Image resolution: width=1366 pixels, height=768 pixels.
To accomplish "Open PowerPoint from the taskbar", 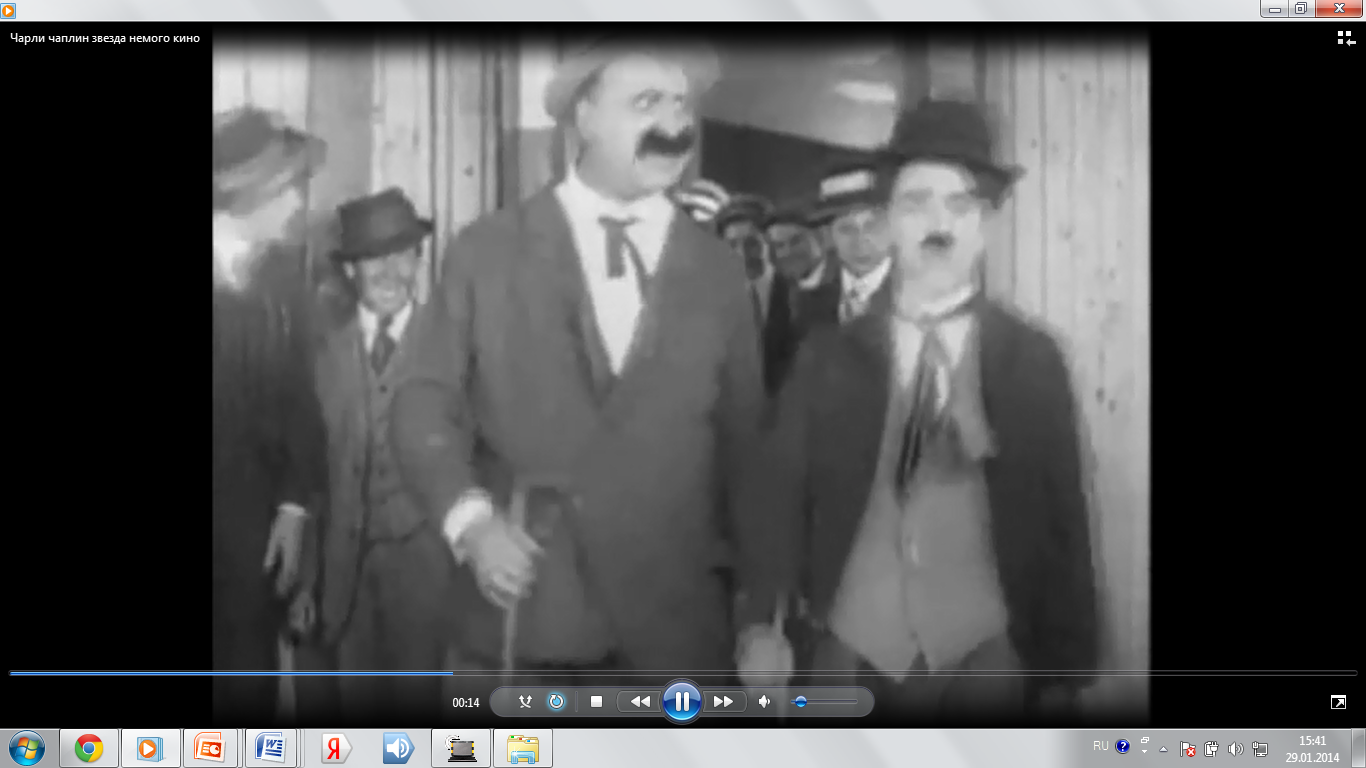I will tap(211, 748).
